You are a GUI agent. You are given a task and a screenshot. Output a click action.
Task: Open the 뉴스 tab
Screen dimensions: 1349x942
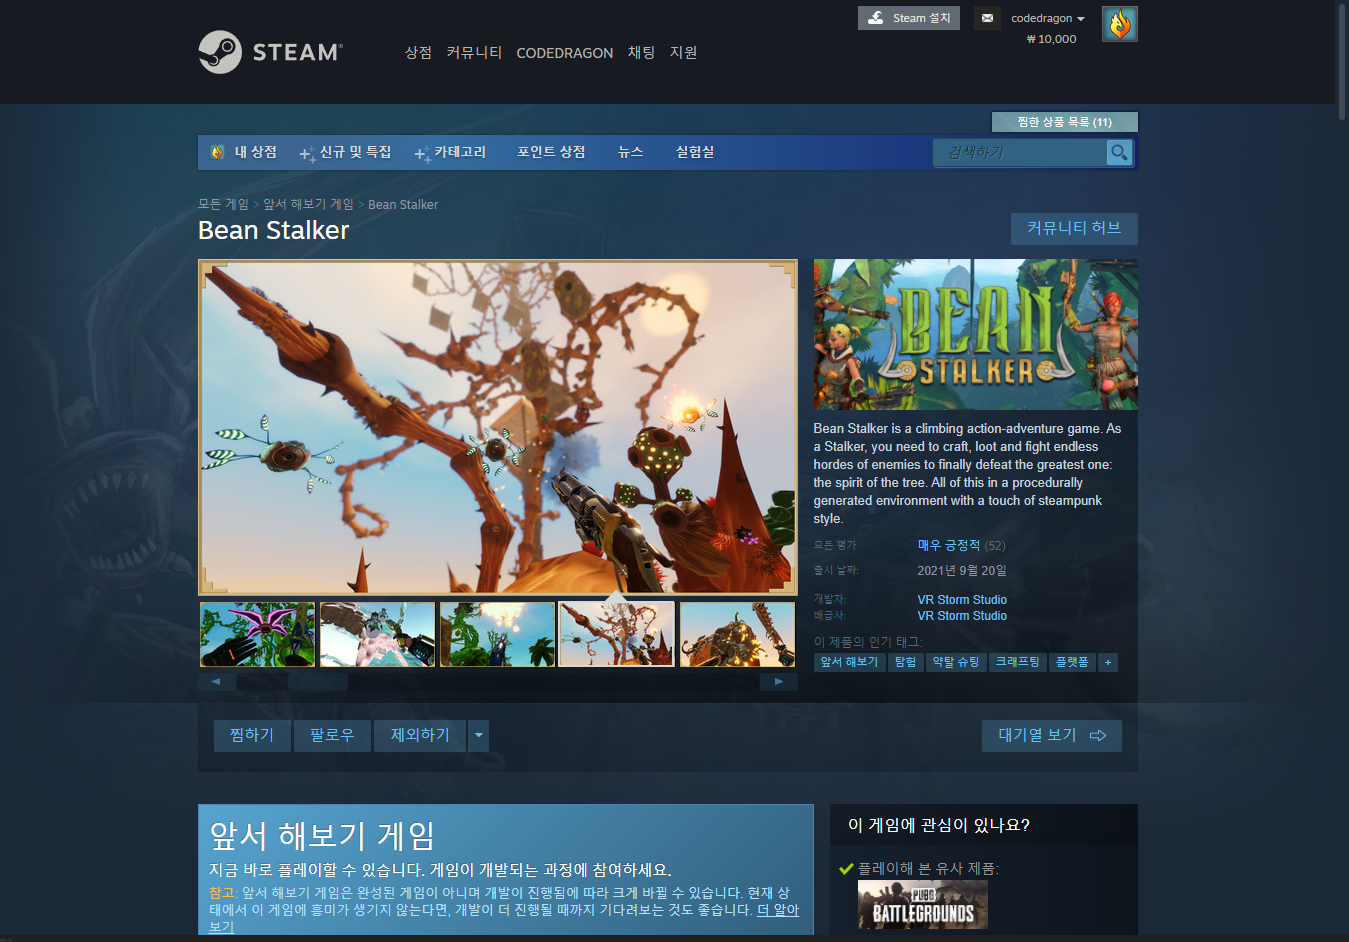point(630,152)
